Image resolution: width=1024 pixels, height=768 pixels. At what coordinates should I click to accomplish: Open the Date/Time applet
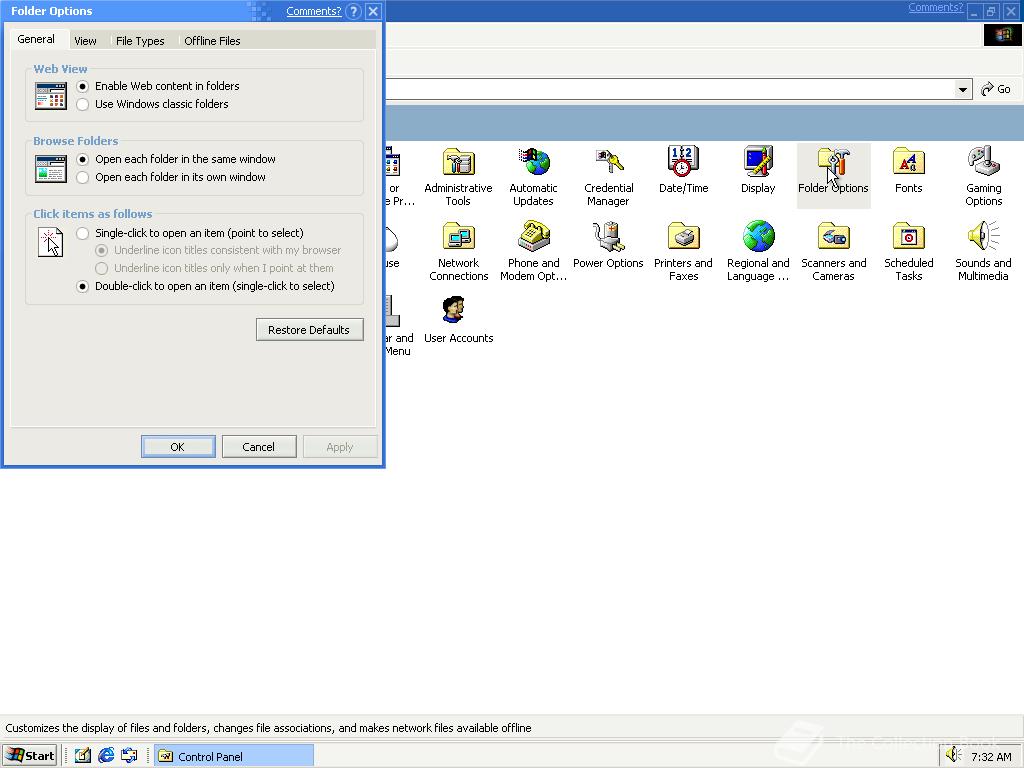pyautogui.click(x=683, y=170)
